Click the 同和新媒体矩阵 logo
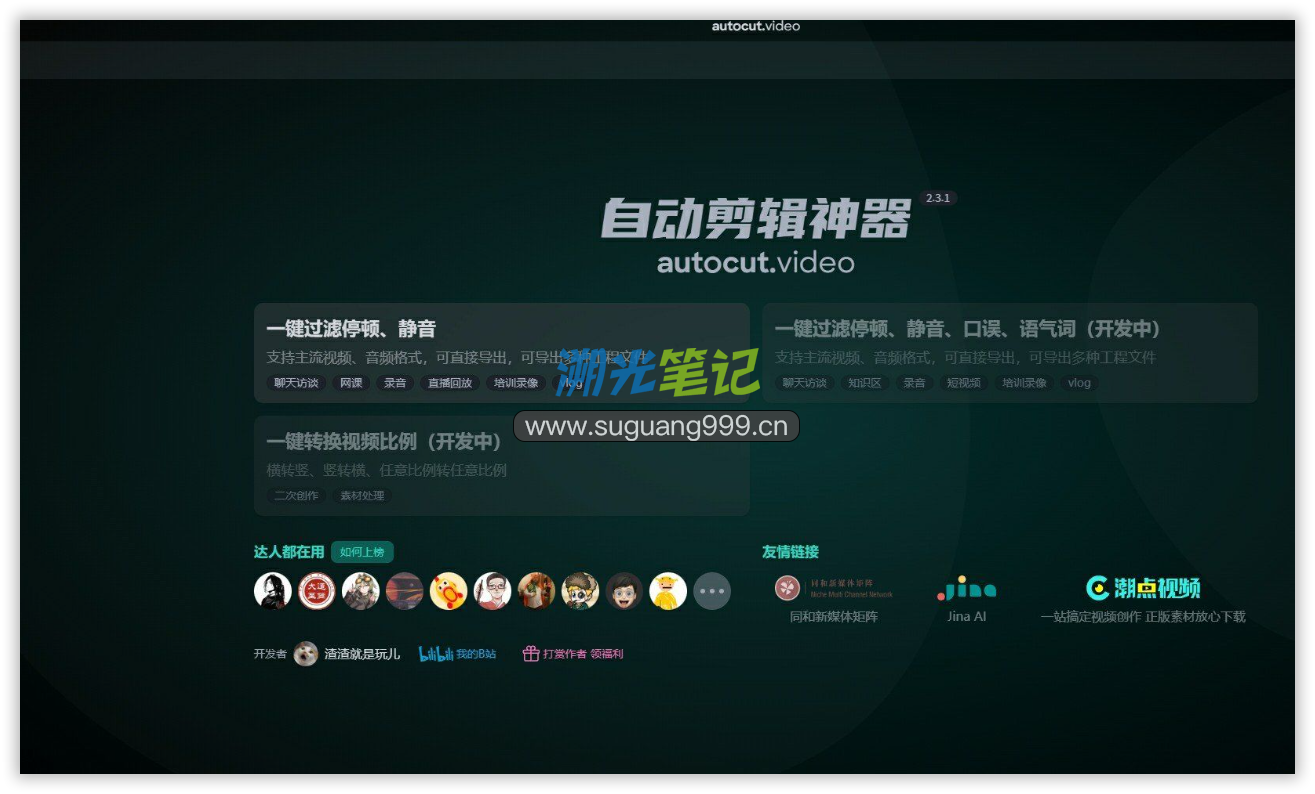 (833, 588)
